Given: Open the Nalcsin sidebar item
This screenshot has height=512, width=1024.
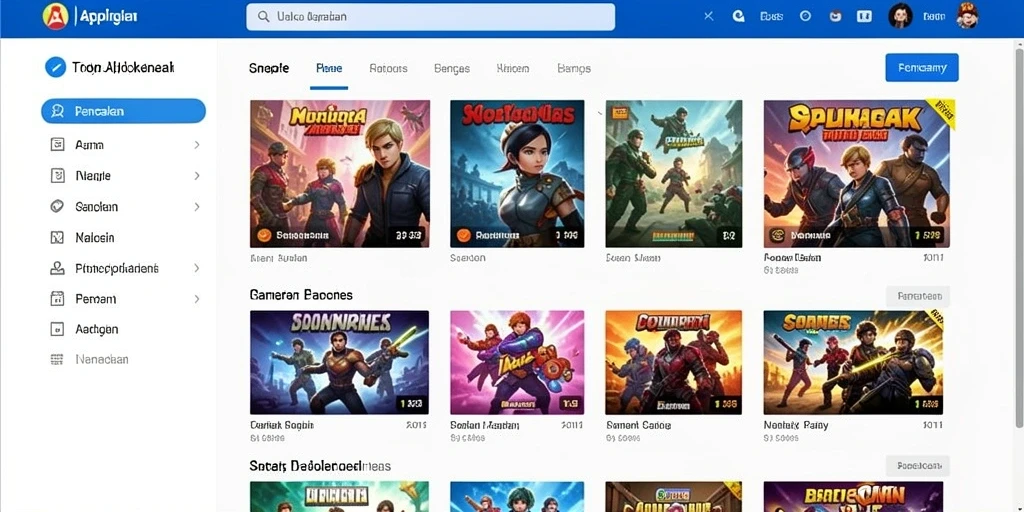Looking at the screenshot, I should (95, 238).
